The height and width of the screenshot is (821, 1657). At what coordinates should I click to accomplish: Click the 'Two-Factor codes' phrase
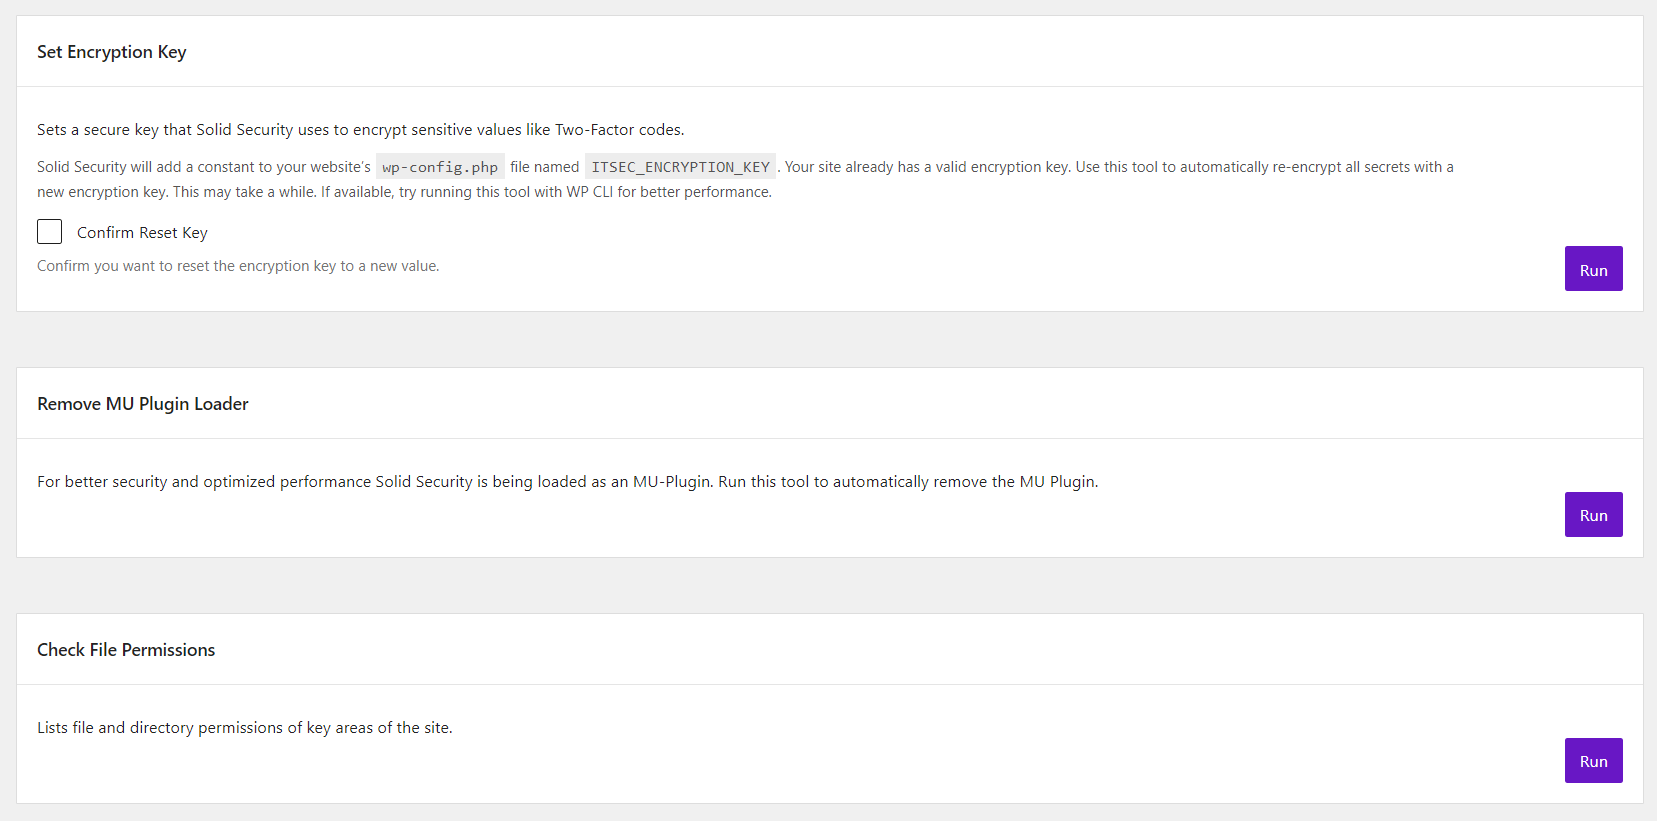pos(619,130)
